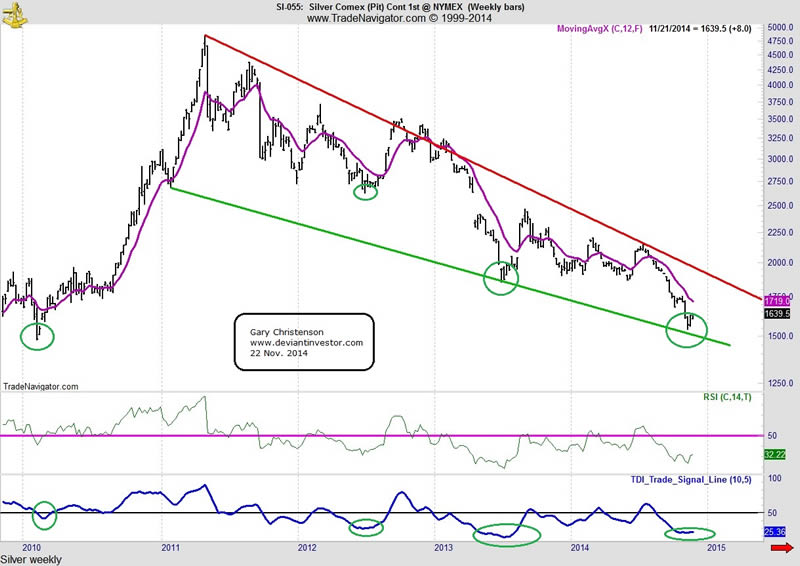The width and height of the screenshot is (800, 566).
Task: Select the RSI (C,14,T) indicator label
Action: 727,397
